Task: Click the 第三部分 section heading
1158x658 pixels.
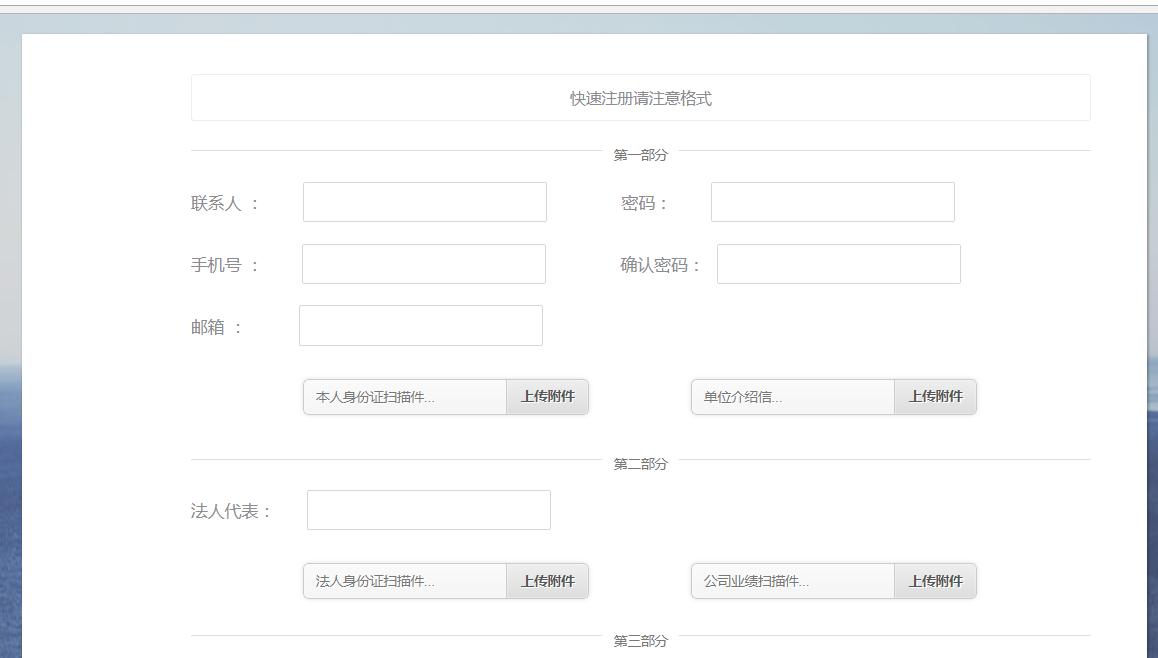Action: (x=640, y=641)
